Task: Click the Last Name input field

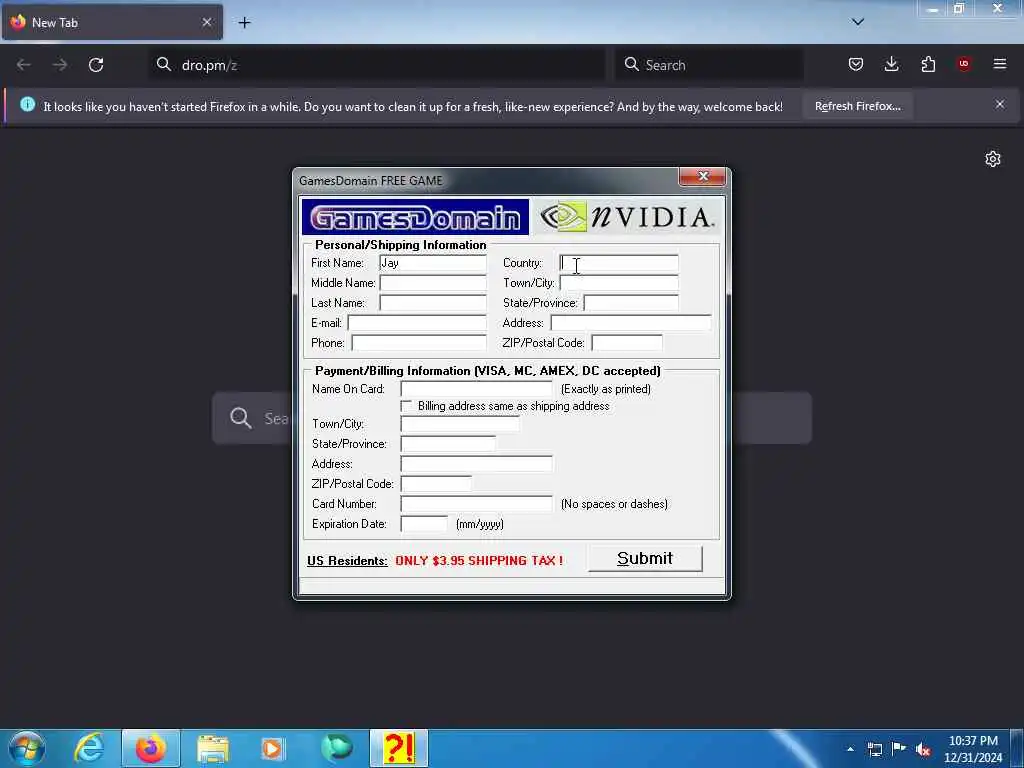Action: [x=433, y=303]
